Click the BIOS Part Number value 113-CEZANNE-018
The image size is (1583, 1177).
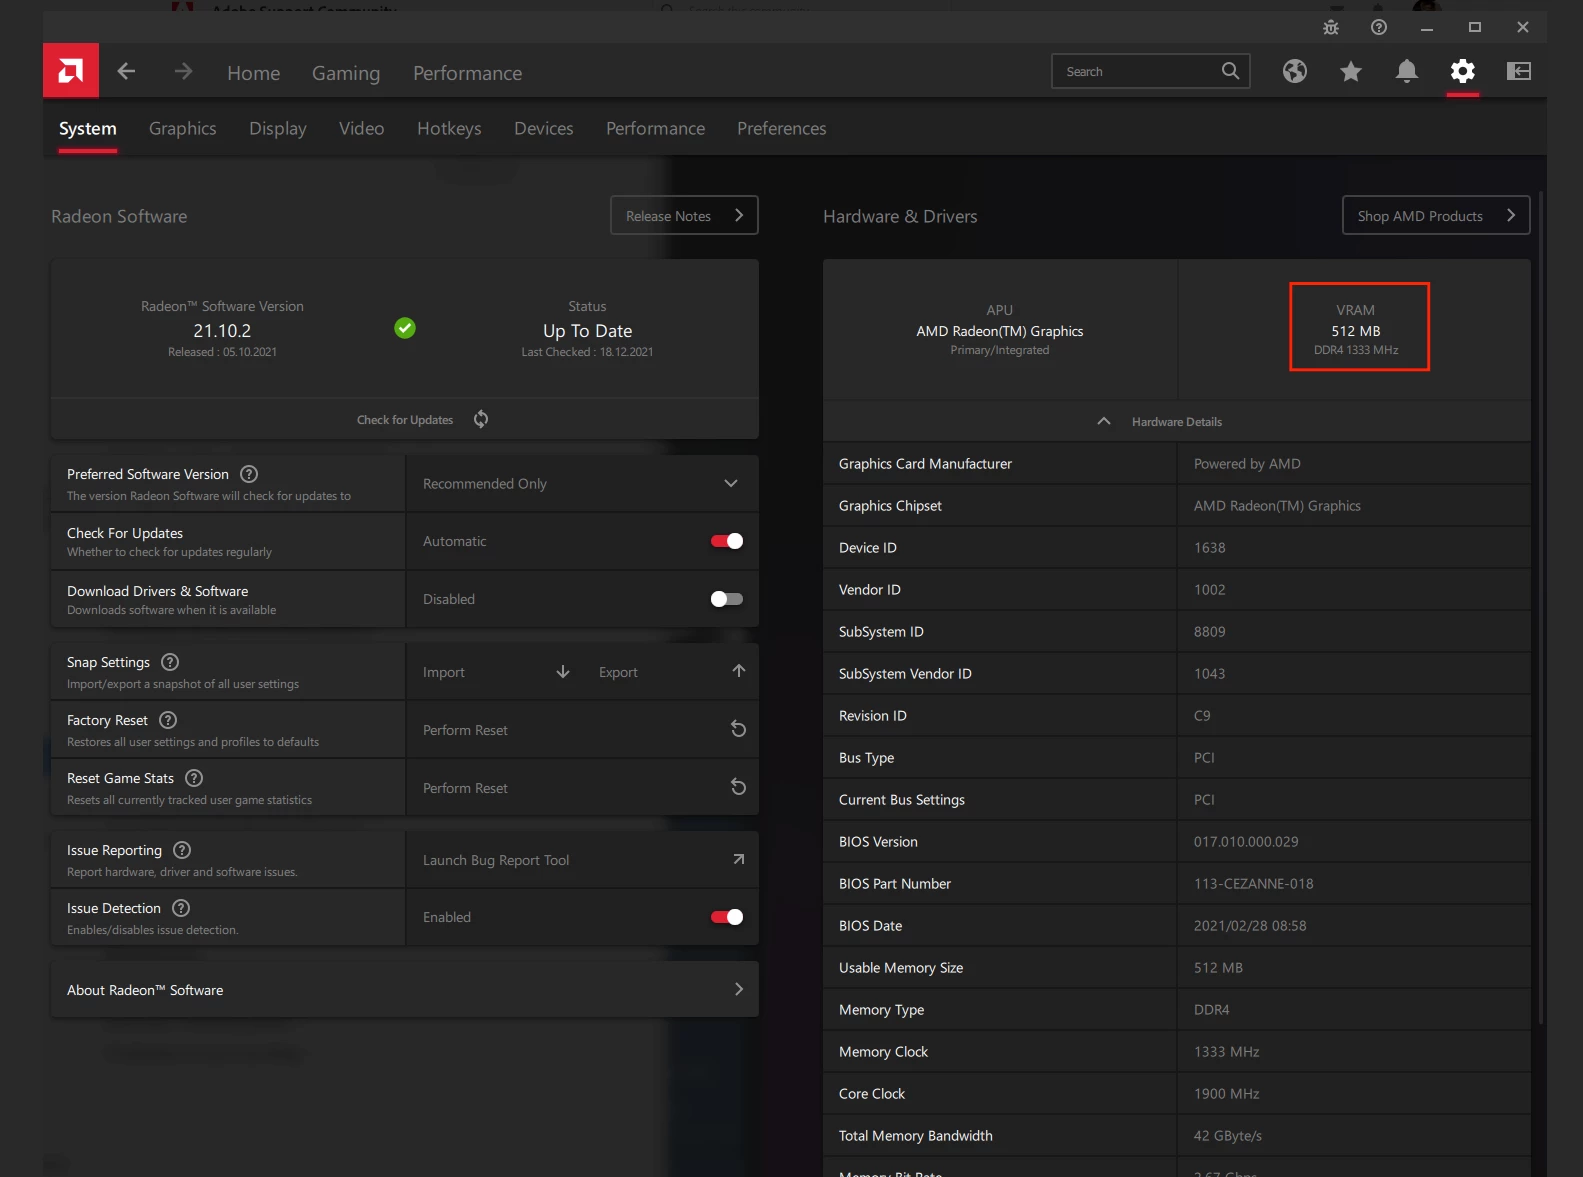[1253, 884]
